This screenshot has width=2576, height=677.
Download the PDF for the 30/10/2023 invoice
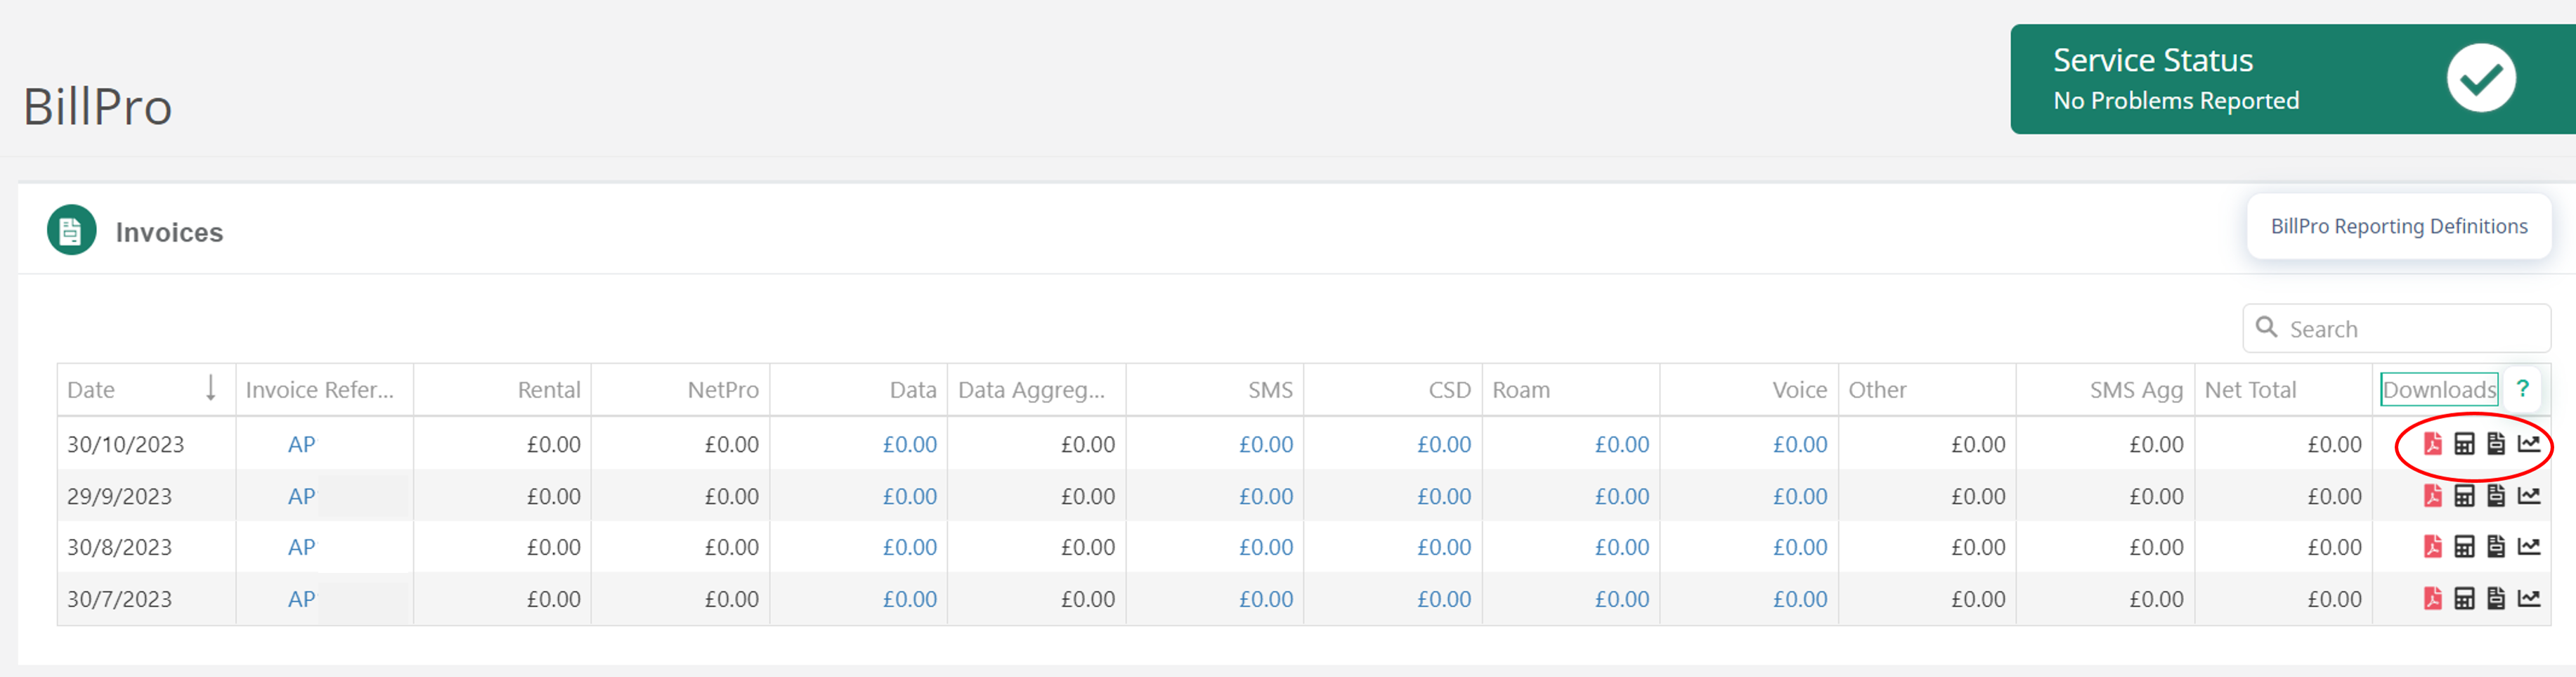point(2432,444)
